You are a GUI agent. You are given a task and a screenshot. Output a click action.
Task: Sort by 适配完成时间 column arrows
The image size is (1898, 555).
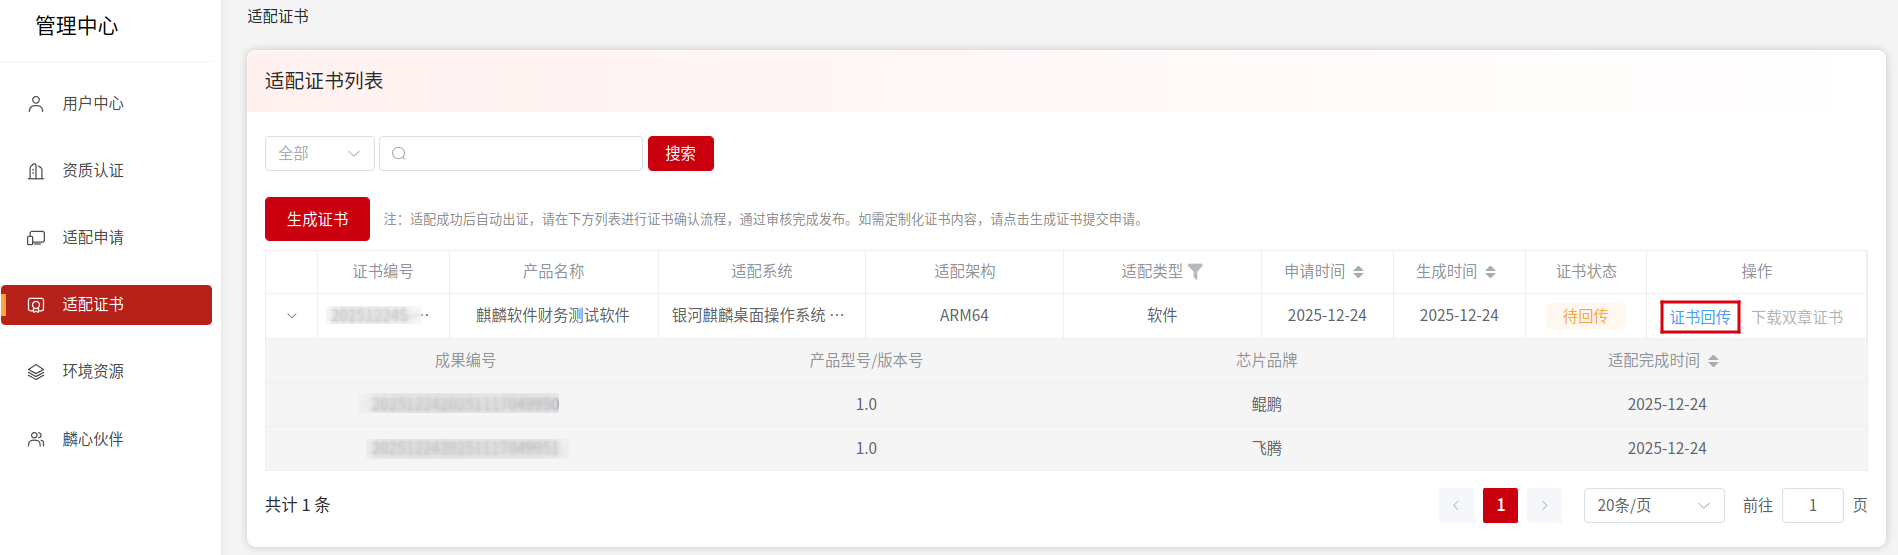pos(1713,361)
